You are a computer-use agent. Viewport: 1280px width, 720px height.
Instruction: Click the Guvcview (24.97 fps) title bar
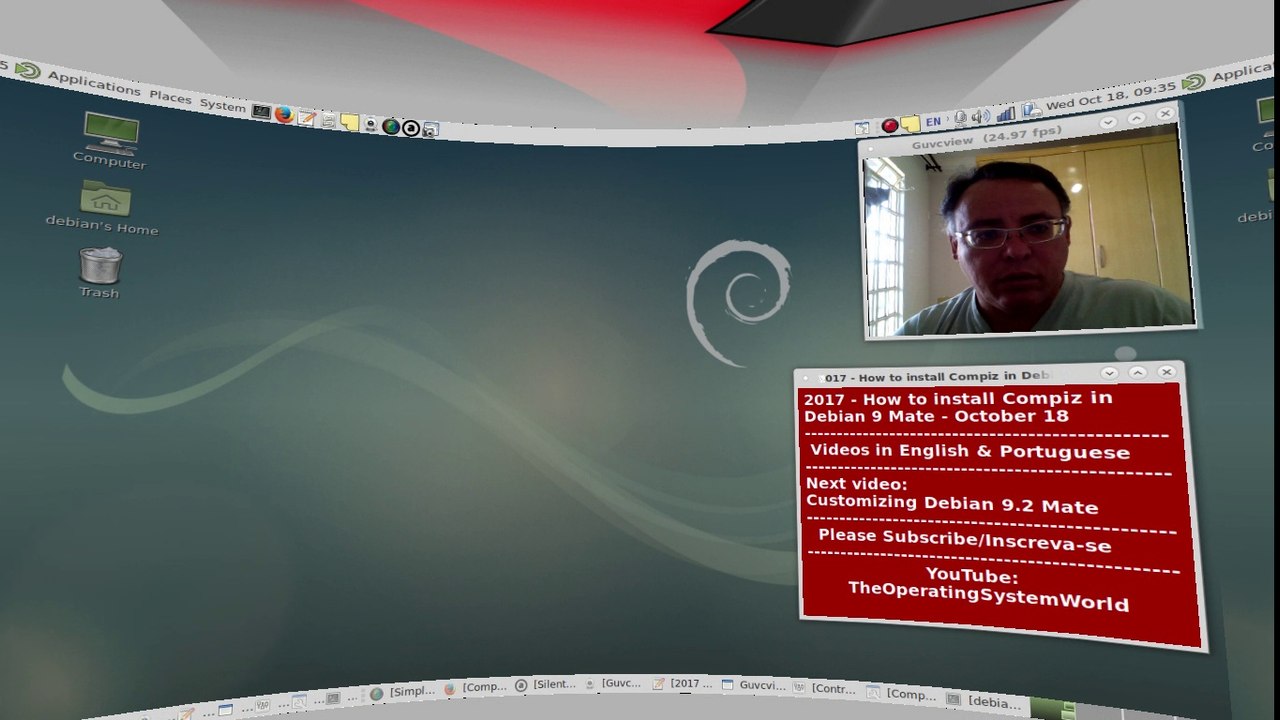click(986, 137)
